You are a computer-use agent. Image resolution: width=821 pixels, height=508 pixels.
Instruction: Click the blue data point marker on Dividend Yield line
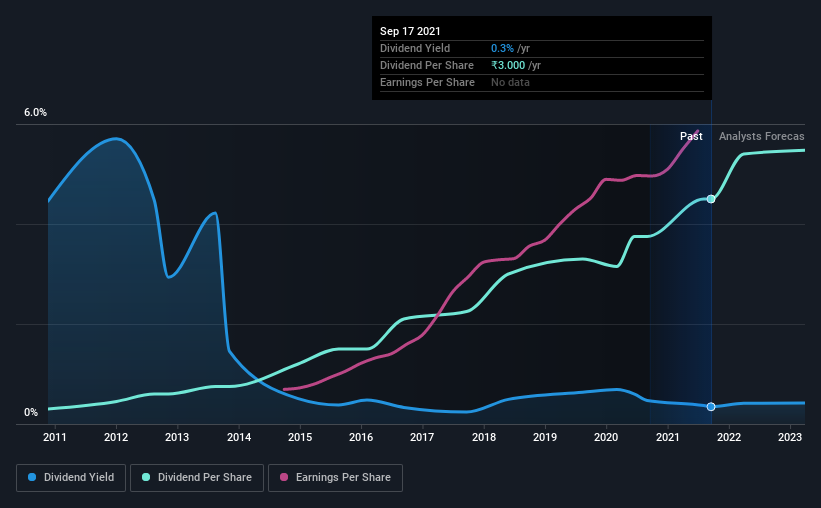(x=711, y=407)
